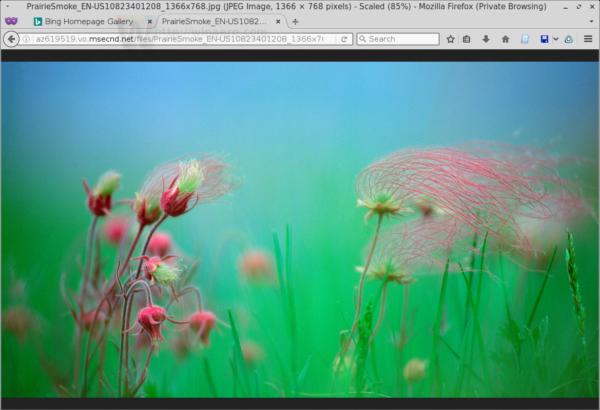Open the Downloads arrow panel
The width and height of the screenshot is (600, 410).
point(486,39)
